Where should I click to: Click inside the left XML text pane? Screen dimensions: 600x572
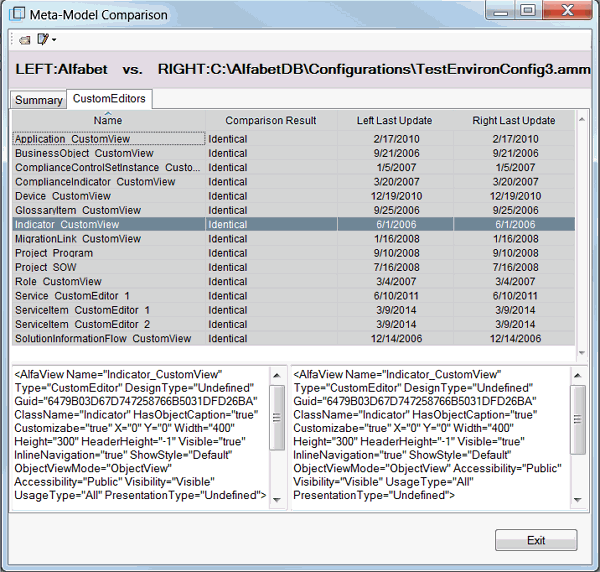click(x=140, y=440)
